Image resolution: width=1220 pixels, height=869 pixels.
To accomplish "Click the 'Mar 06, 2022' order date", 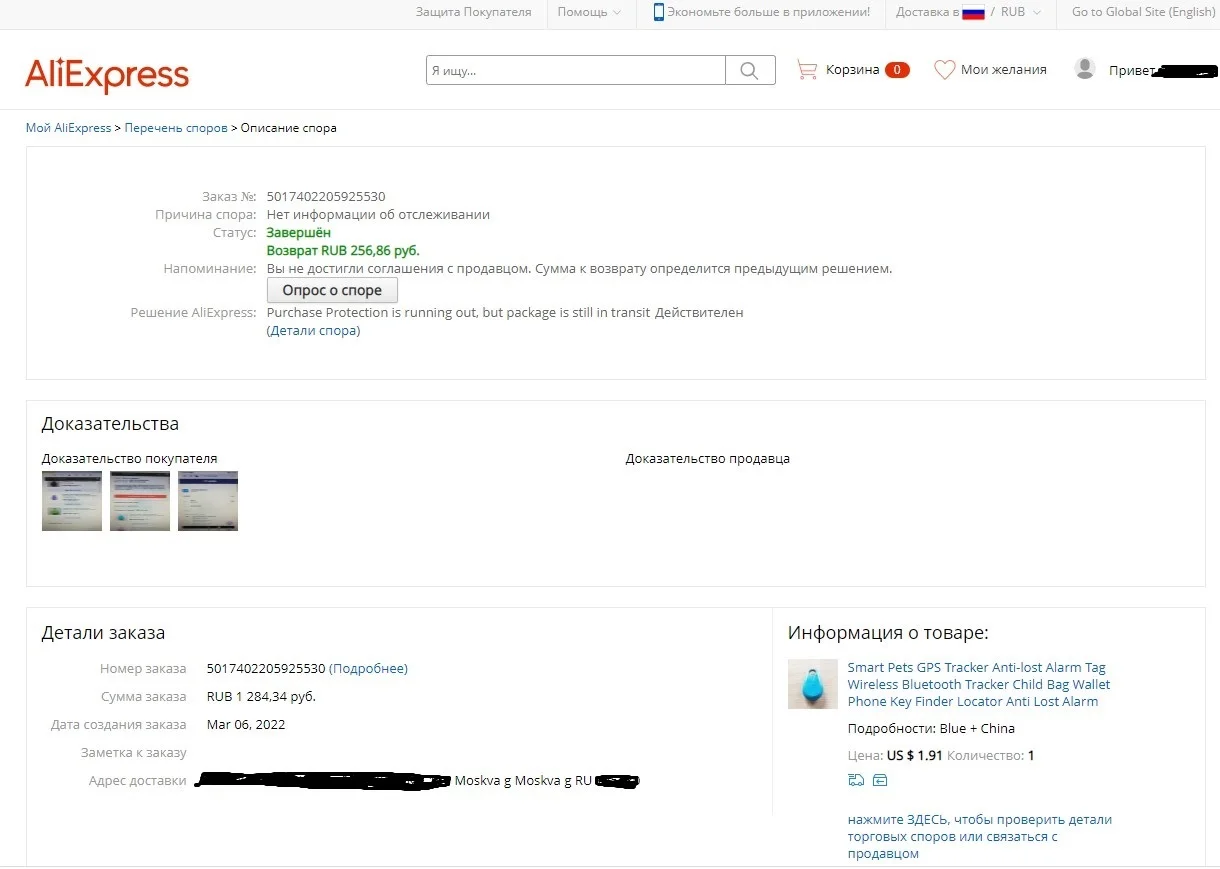I will [x=246, y=725].
